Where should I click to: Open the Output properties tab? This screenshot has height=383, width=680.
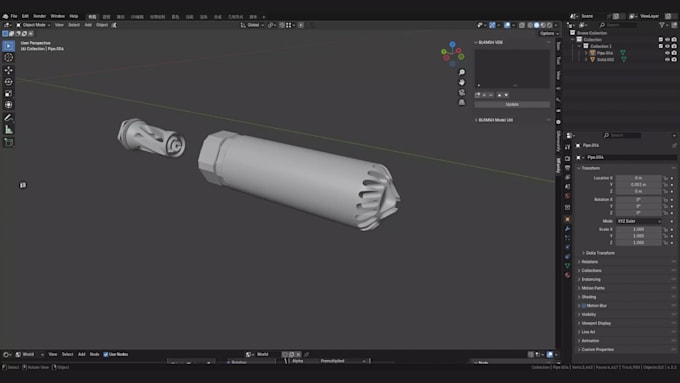[x=567, y=168]
